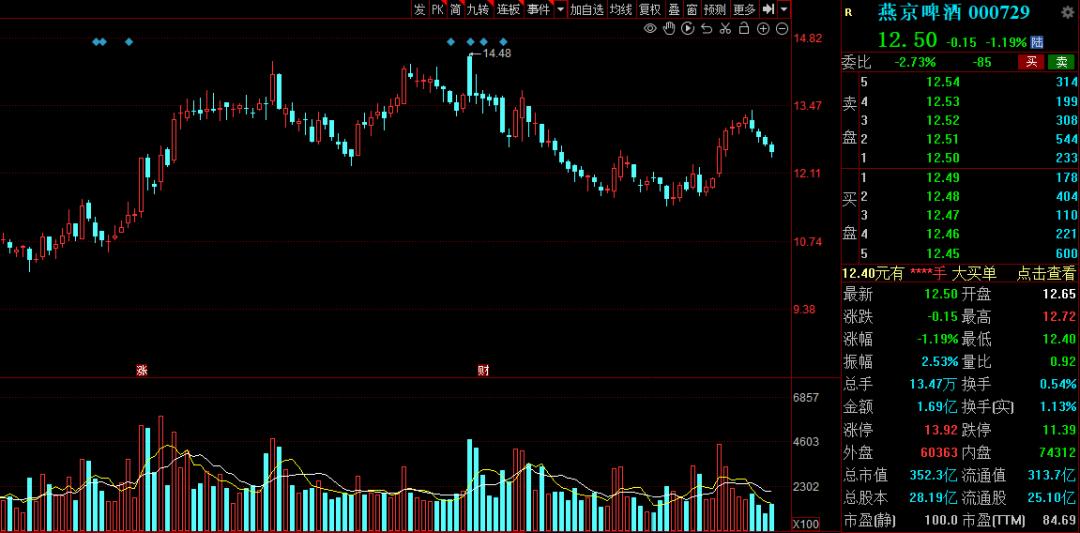
Task: Open the PK comparison button
Action: 438,9
